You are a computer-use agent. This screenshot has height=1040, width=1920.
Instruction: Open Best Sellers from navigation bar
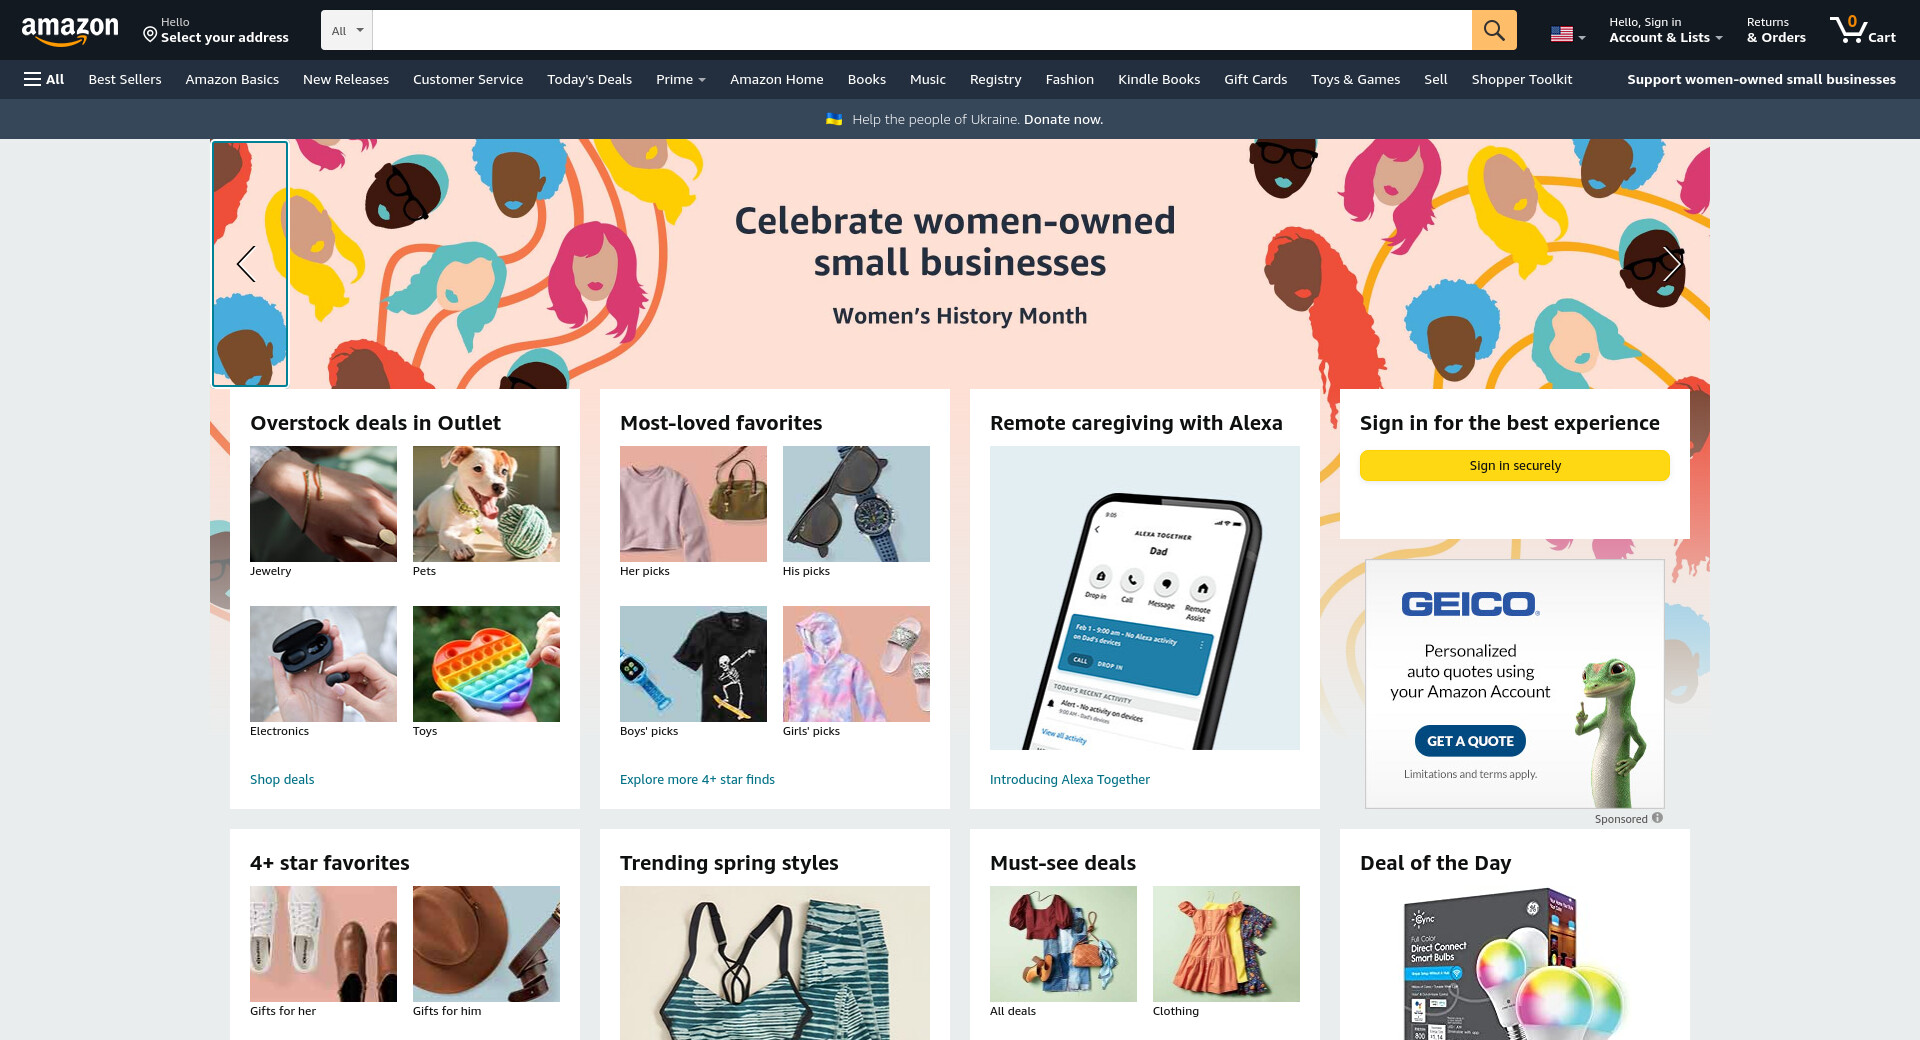pyautogui.click(x=125, y=79)
